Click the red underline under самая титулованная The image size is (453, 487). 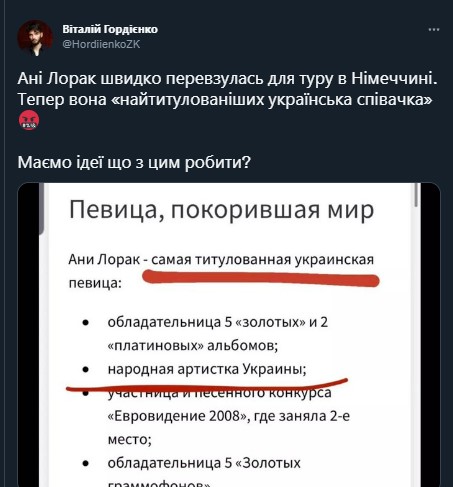point(261,279)
